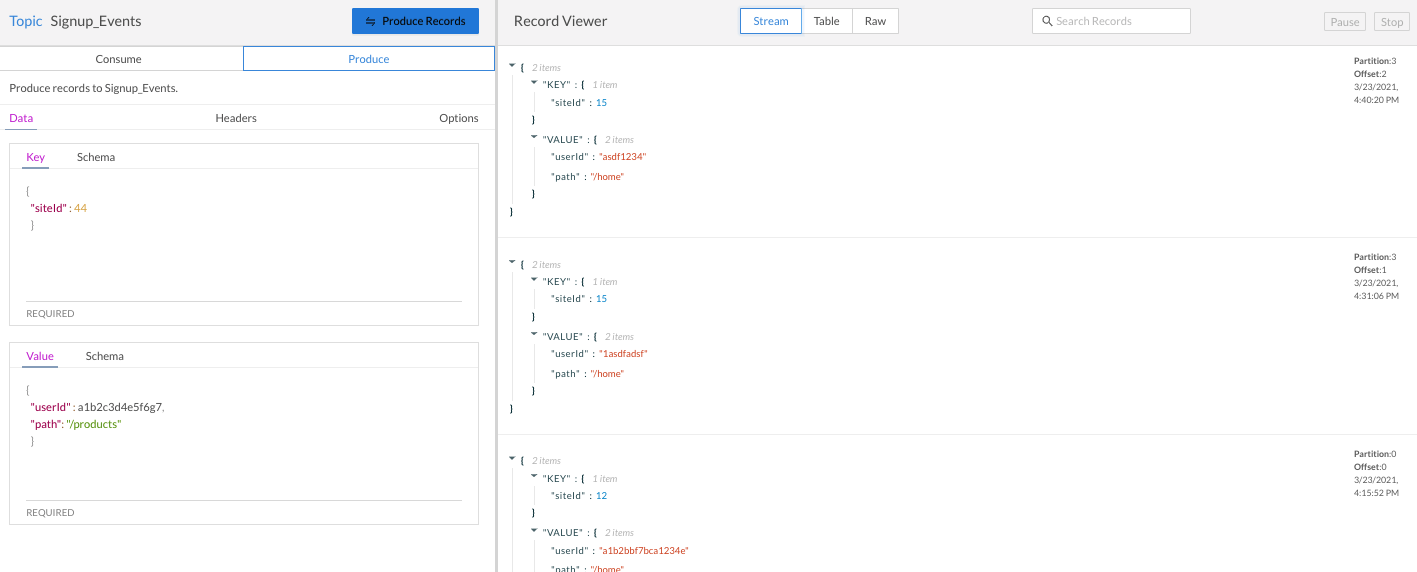
Task: Click the siteId value 44 in key editor
Action: [x=81, y=208]
